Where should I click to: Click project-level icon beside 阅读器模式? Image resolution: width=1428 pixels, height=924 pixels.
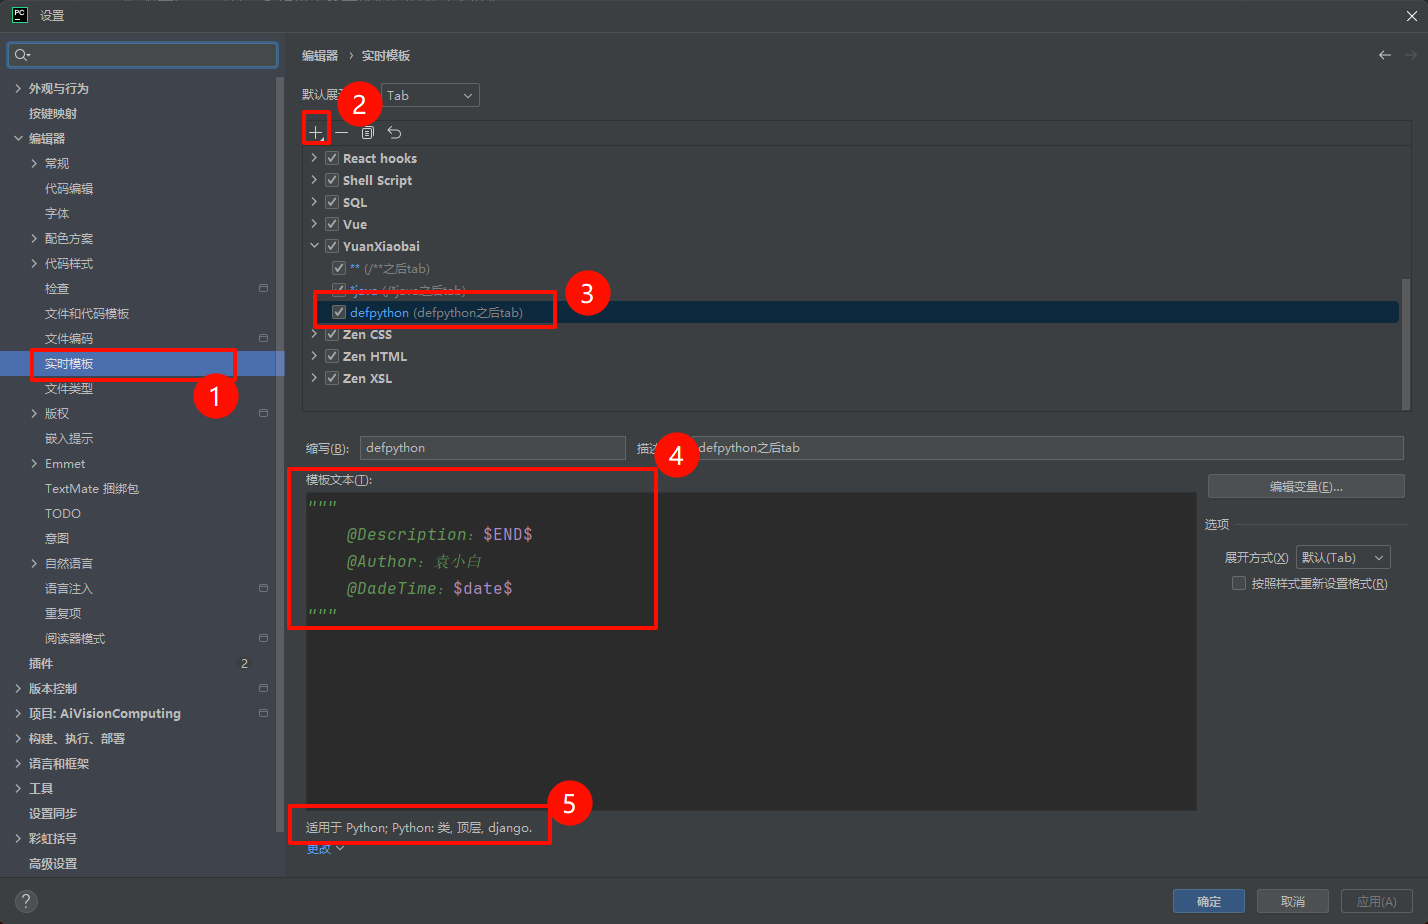coord(263,638)
